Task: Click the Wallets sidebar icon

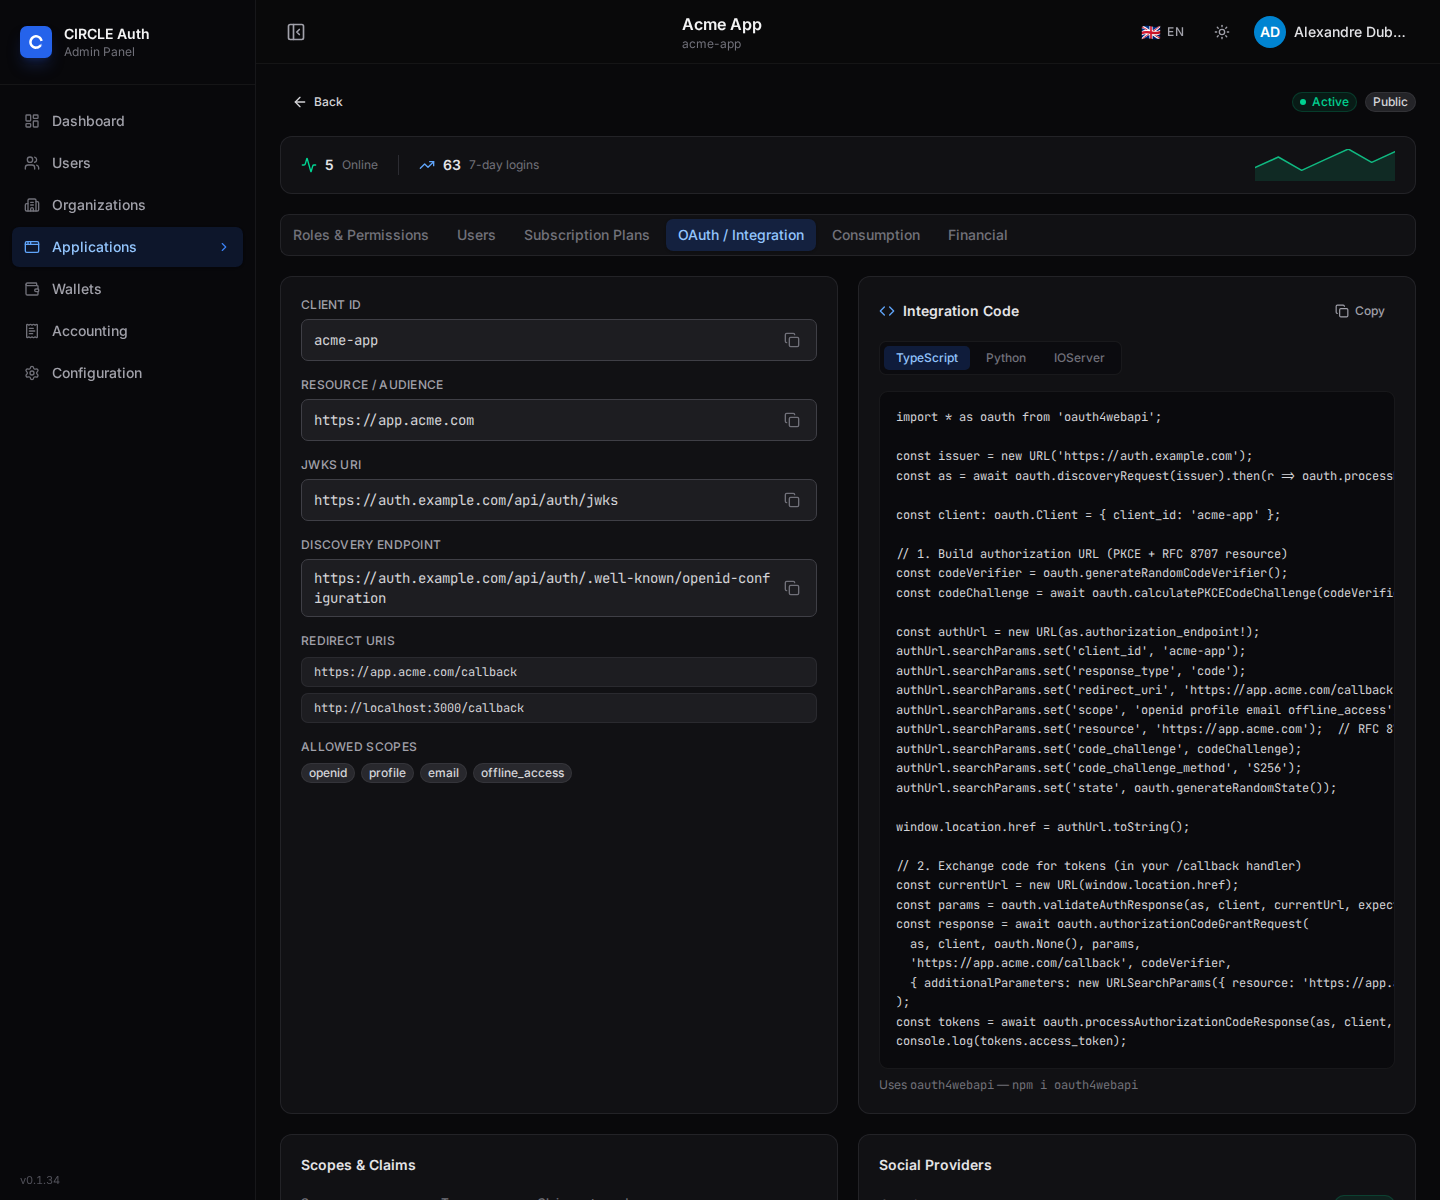Action: [x=32, y=289]
